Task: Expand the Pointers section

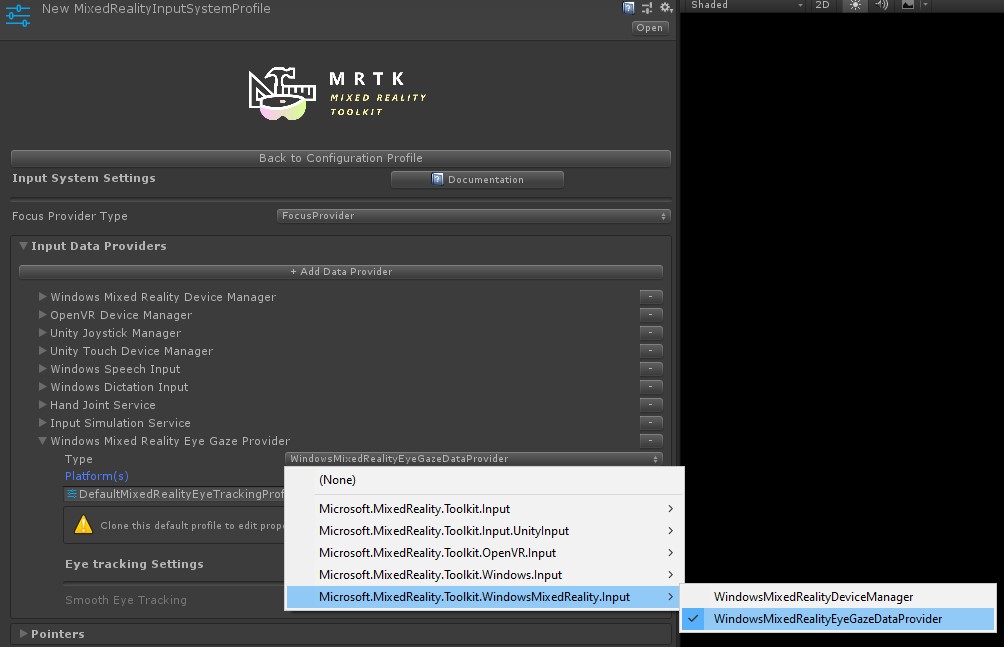Action: pyautogui.click(x=24, y=634)
